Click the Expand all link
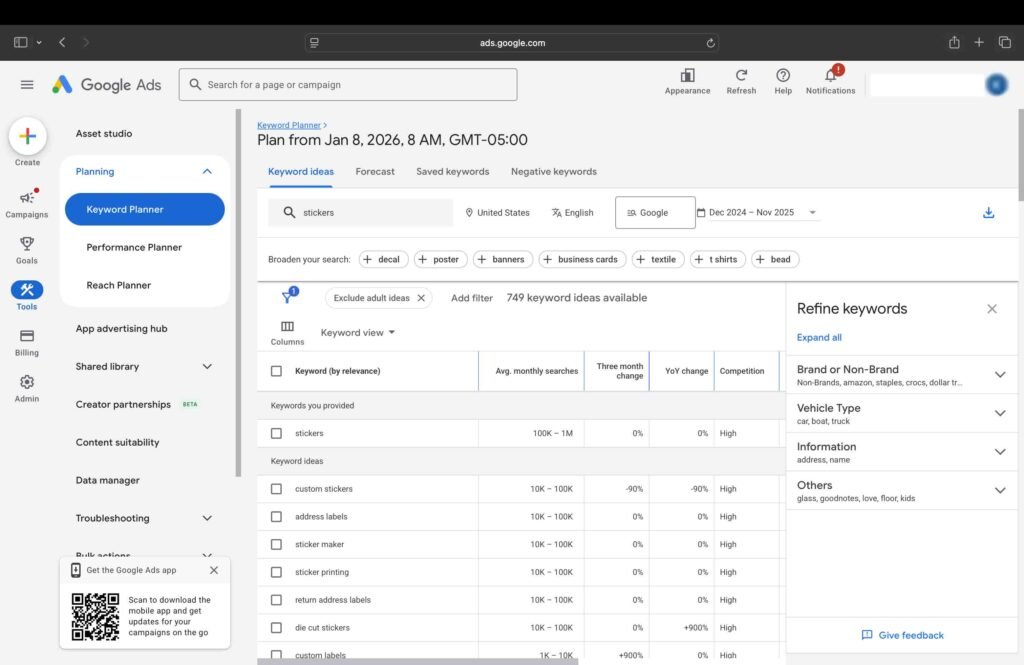Screen dimensions: 1024x665 pos(819,338)
